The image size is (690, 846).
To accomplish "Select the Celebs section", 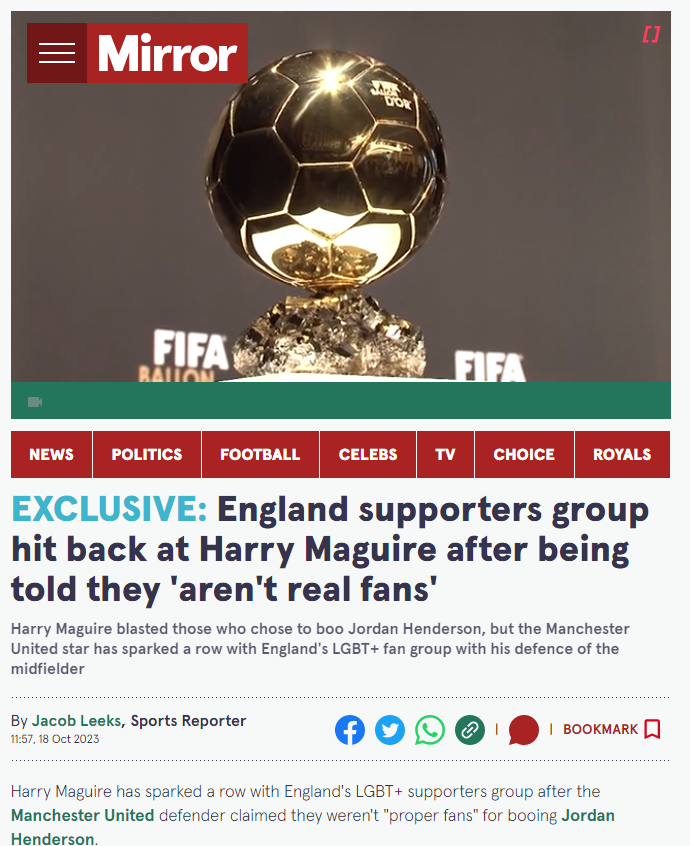I will pyautogui.click(x=368, y=454).
